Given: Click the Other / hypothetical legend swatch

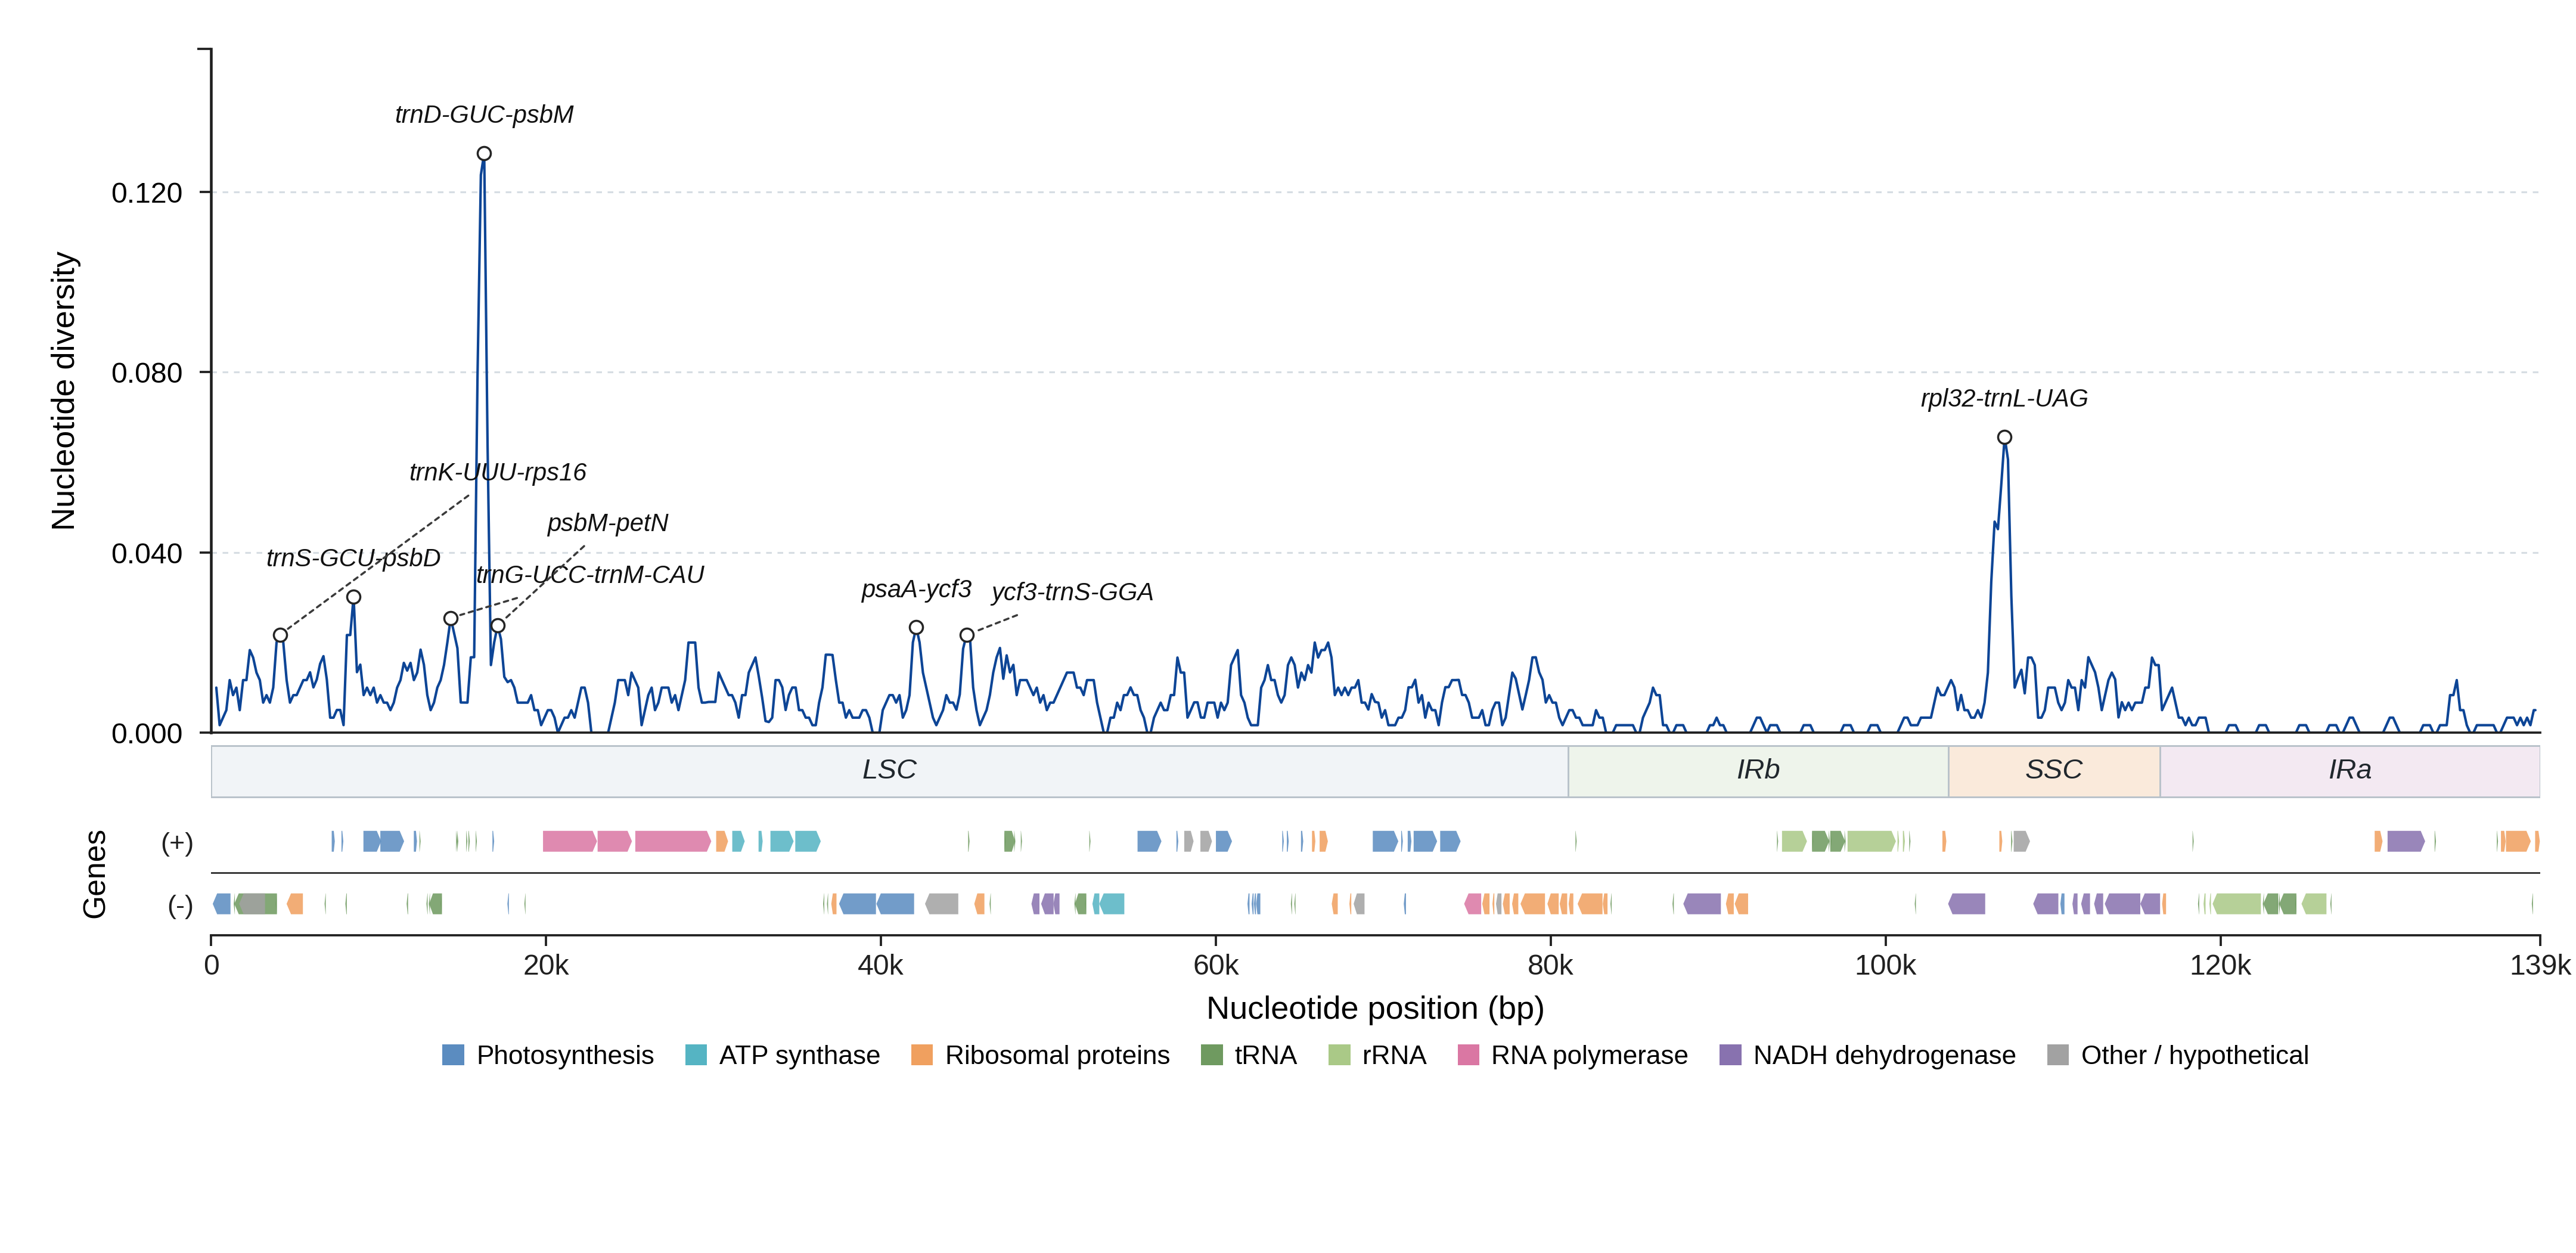Looking at the screenshot, I should [x=2058, y=1055].
